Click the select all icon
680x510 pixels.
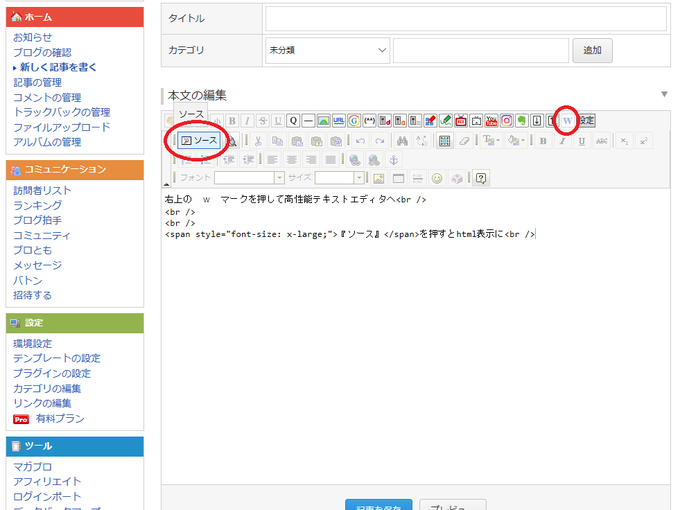coord(445,141)
